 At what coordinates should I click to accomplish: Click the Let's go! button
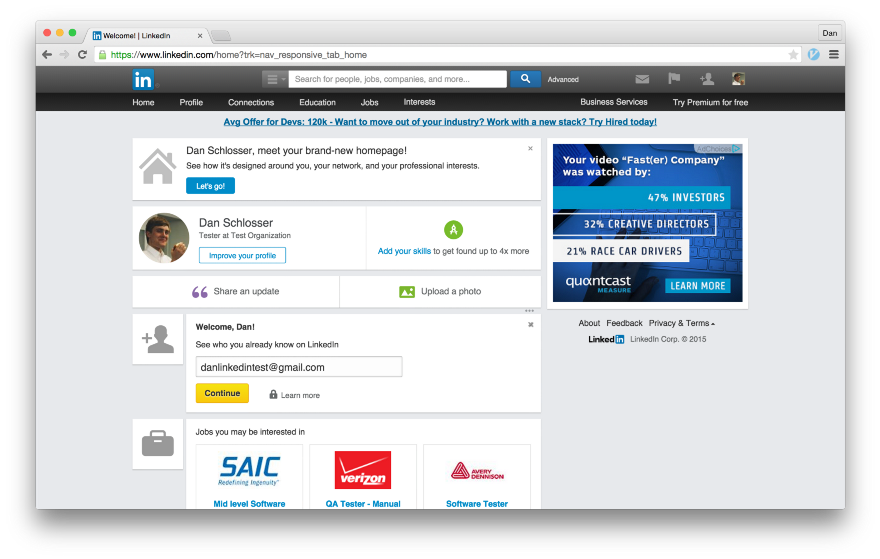click(210, 186)
